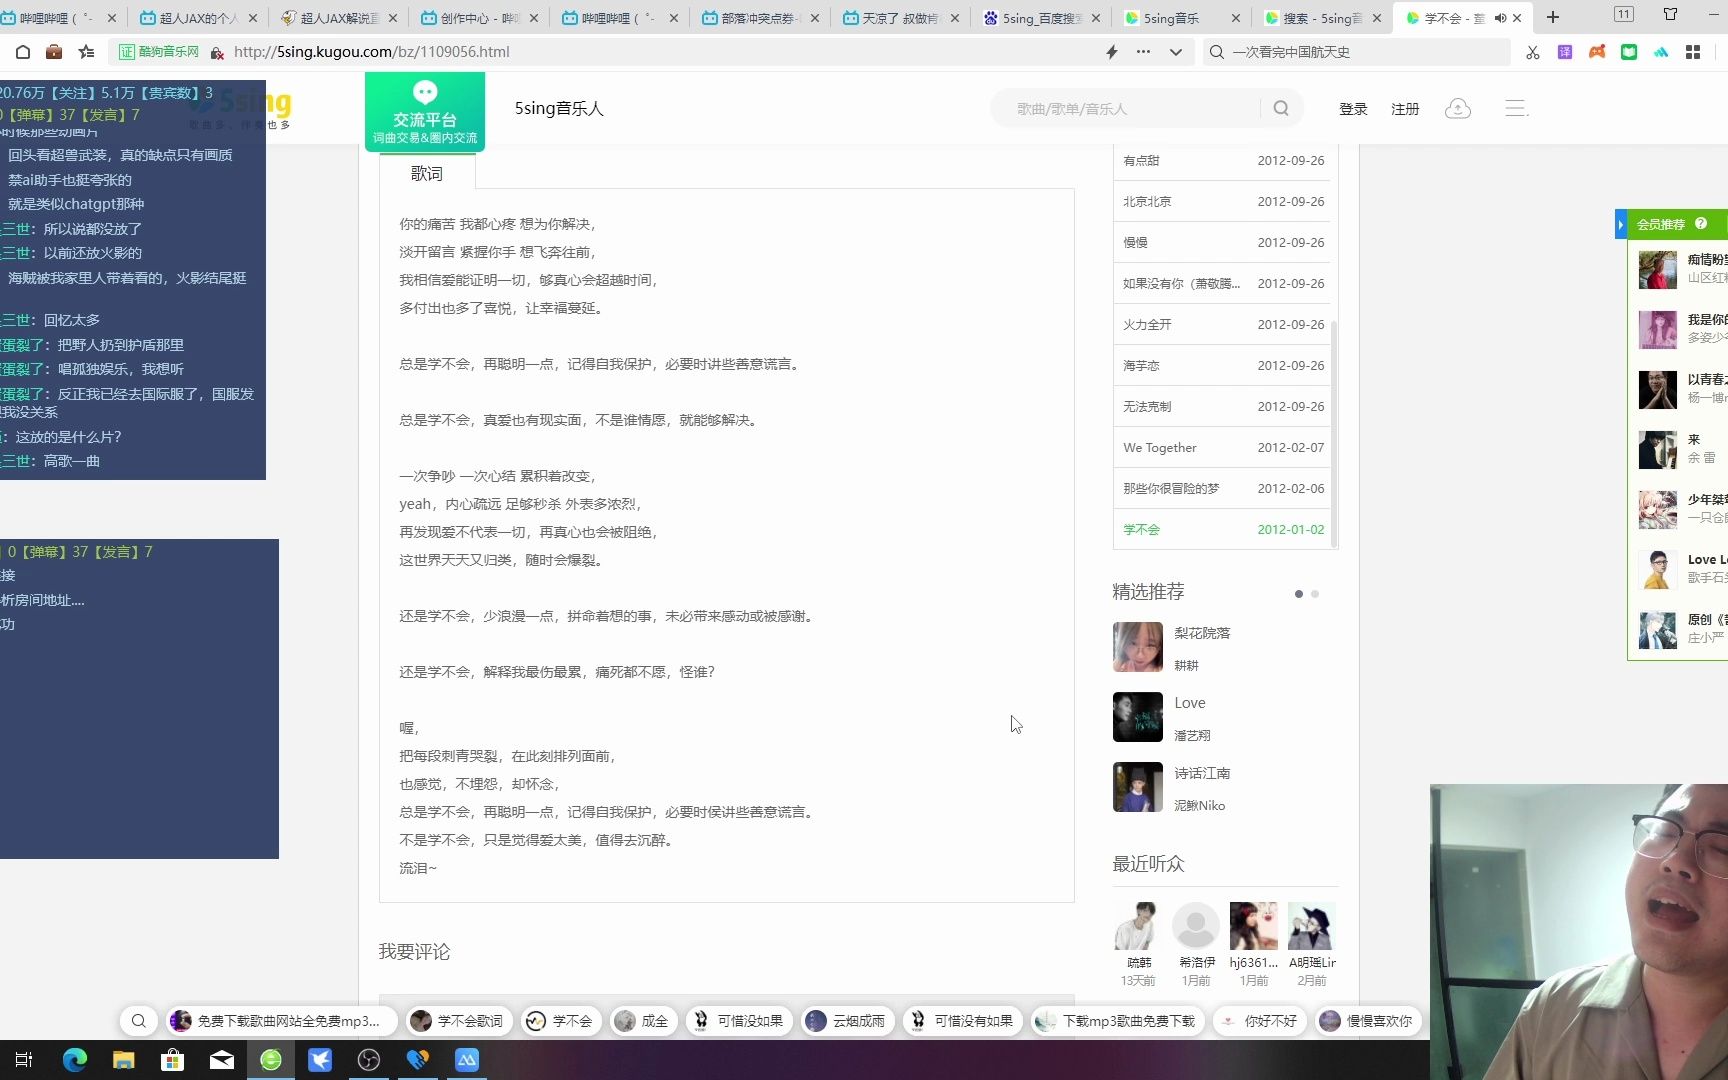Open the 诗话江南 recommendation thumbnail
This screenshot has width=1728, height=1080.
point(1138,787)
